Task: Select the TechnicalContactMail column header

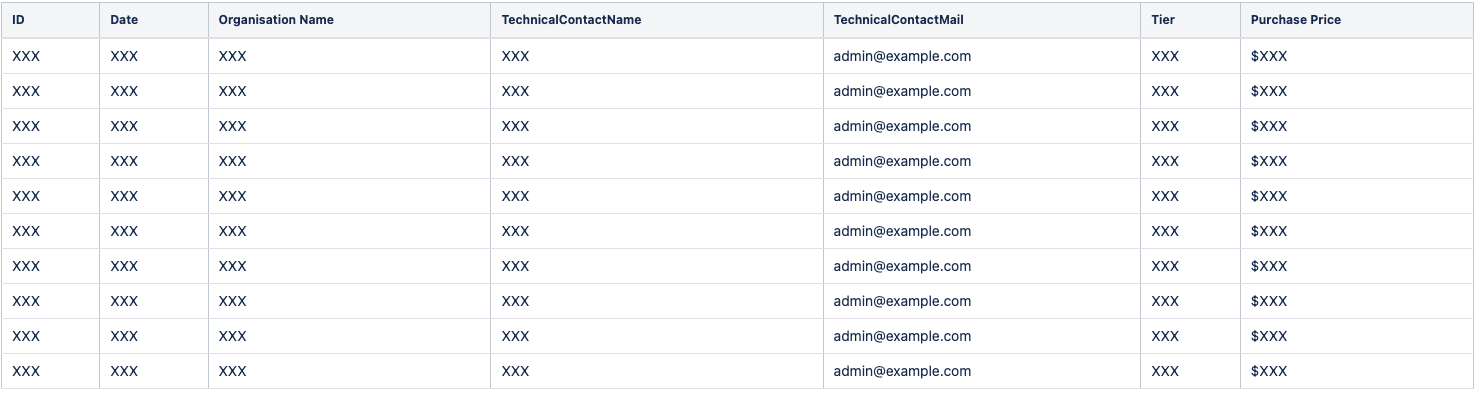Action: 982,20
